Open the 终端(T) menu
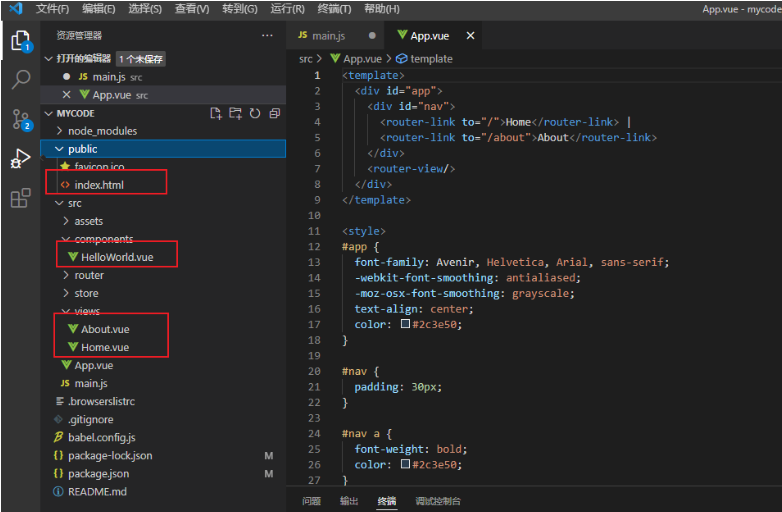The width and height of the screenshot is (782, 512). pos(334,8)
